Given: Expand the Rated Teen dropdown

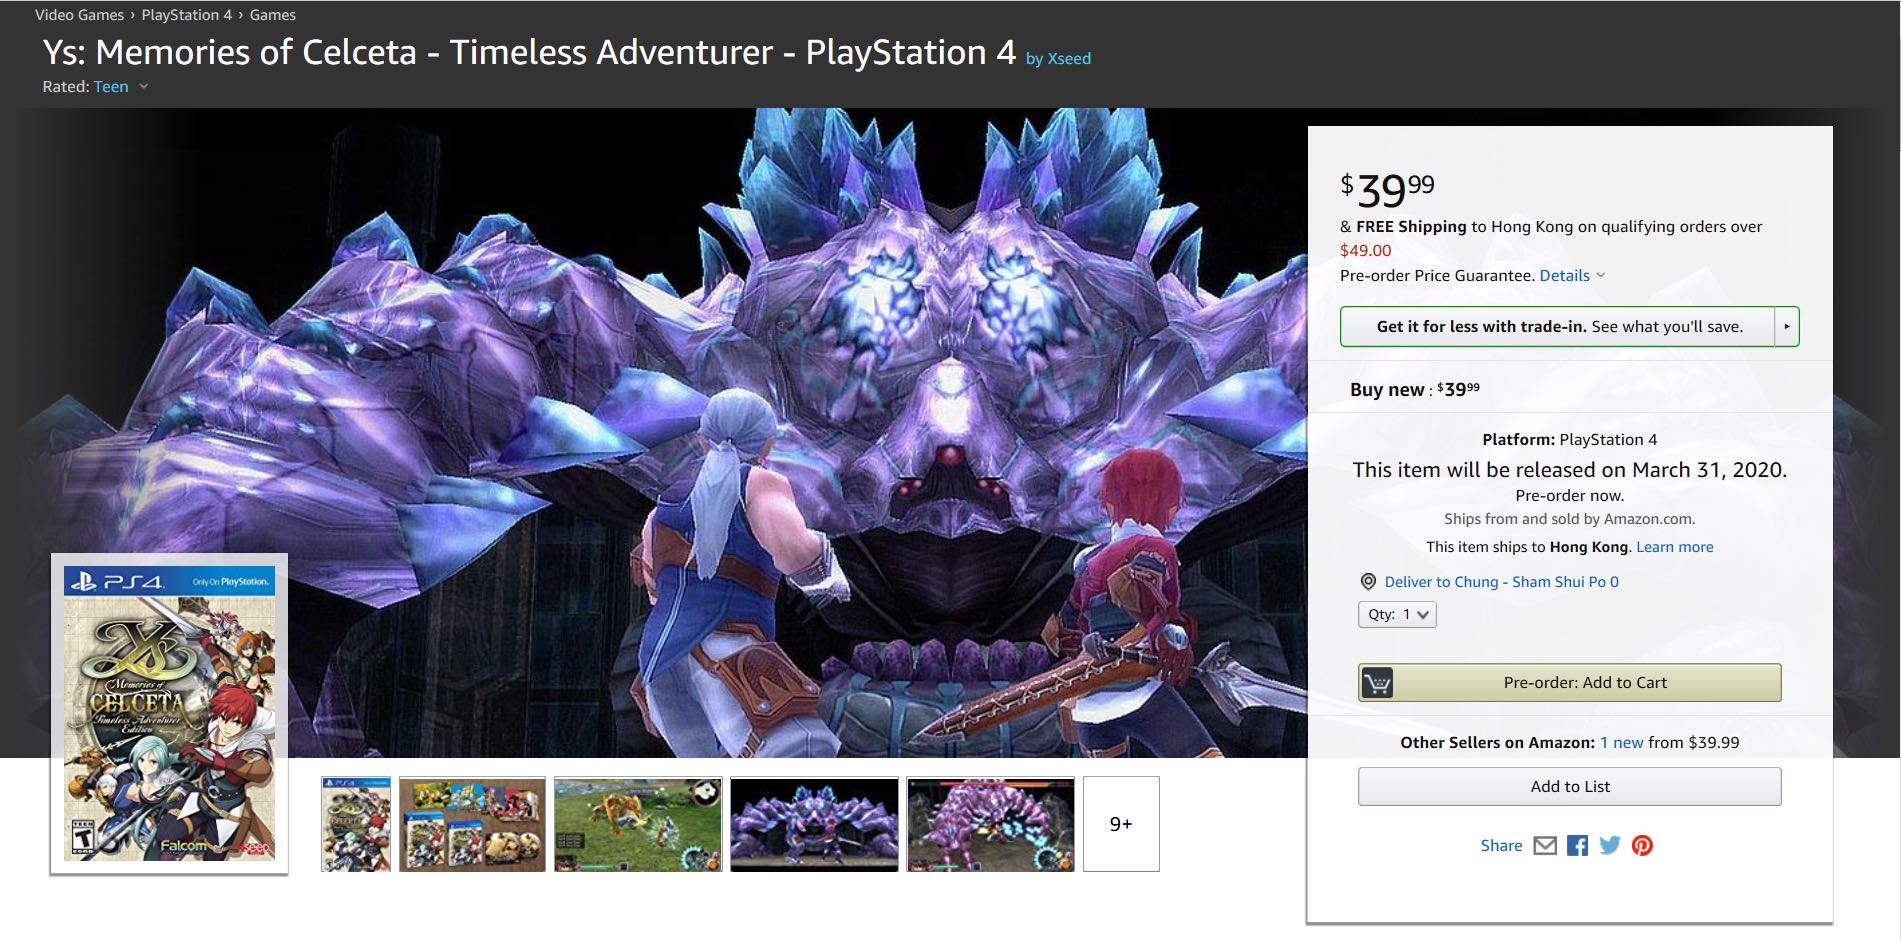Looking at the screenshot, I should click(x=143, y=87).
